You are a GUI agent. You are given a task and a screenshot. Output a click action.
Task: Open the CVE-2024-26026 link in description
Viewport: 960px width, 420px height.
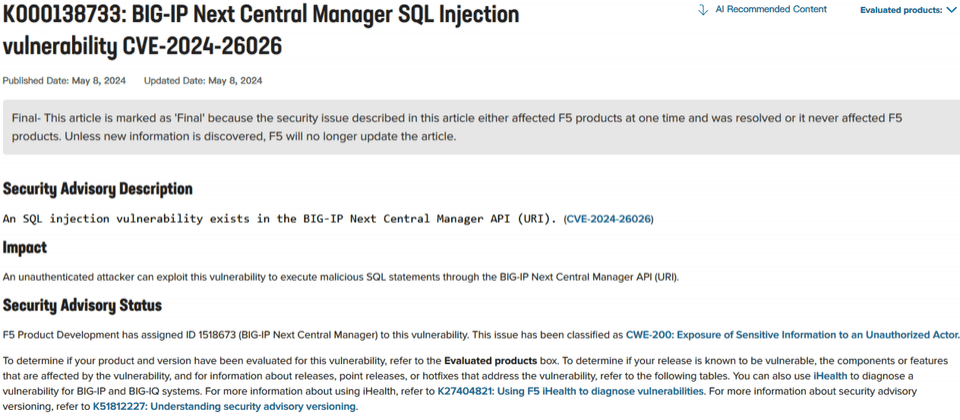(x=609, y=219)
